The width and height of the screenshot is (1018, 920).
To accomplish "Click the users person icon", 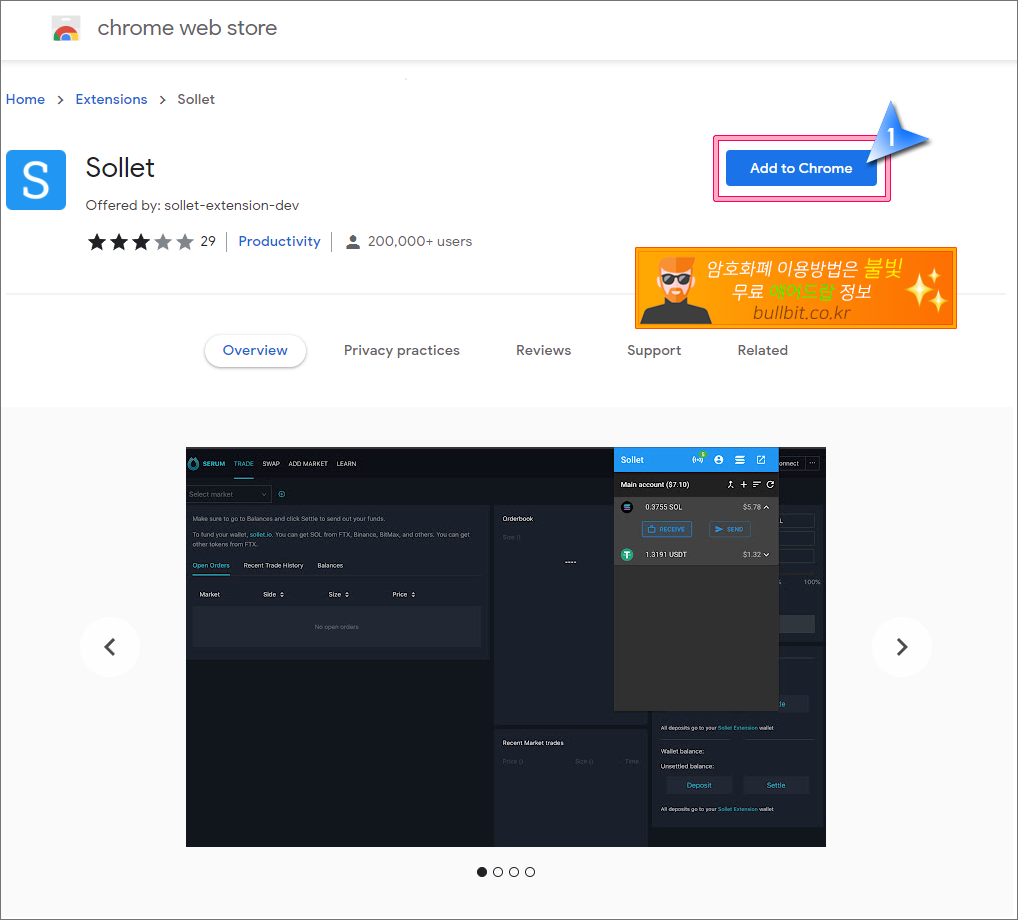I will point(353,242).
